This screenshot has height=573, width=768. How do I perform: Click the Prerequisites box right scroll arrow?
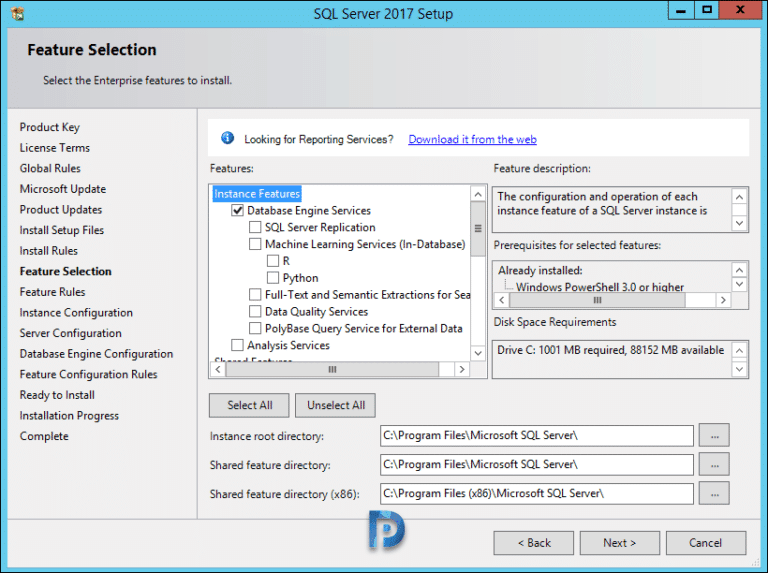coord(723,300)
